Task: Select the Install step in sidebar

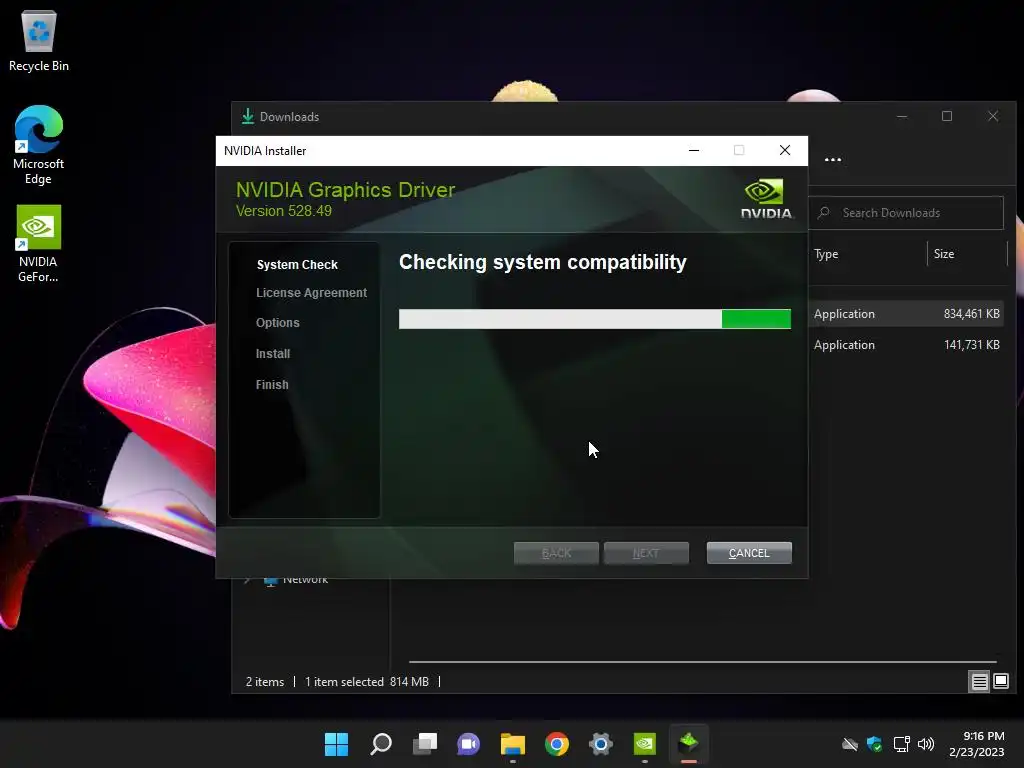Action: 273,353
